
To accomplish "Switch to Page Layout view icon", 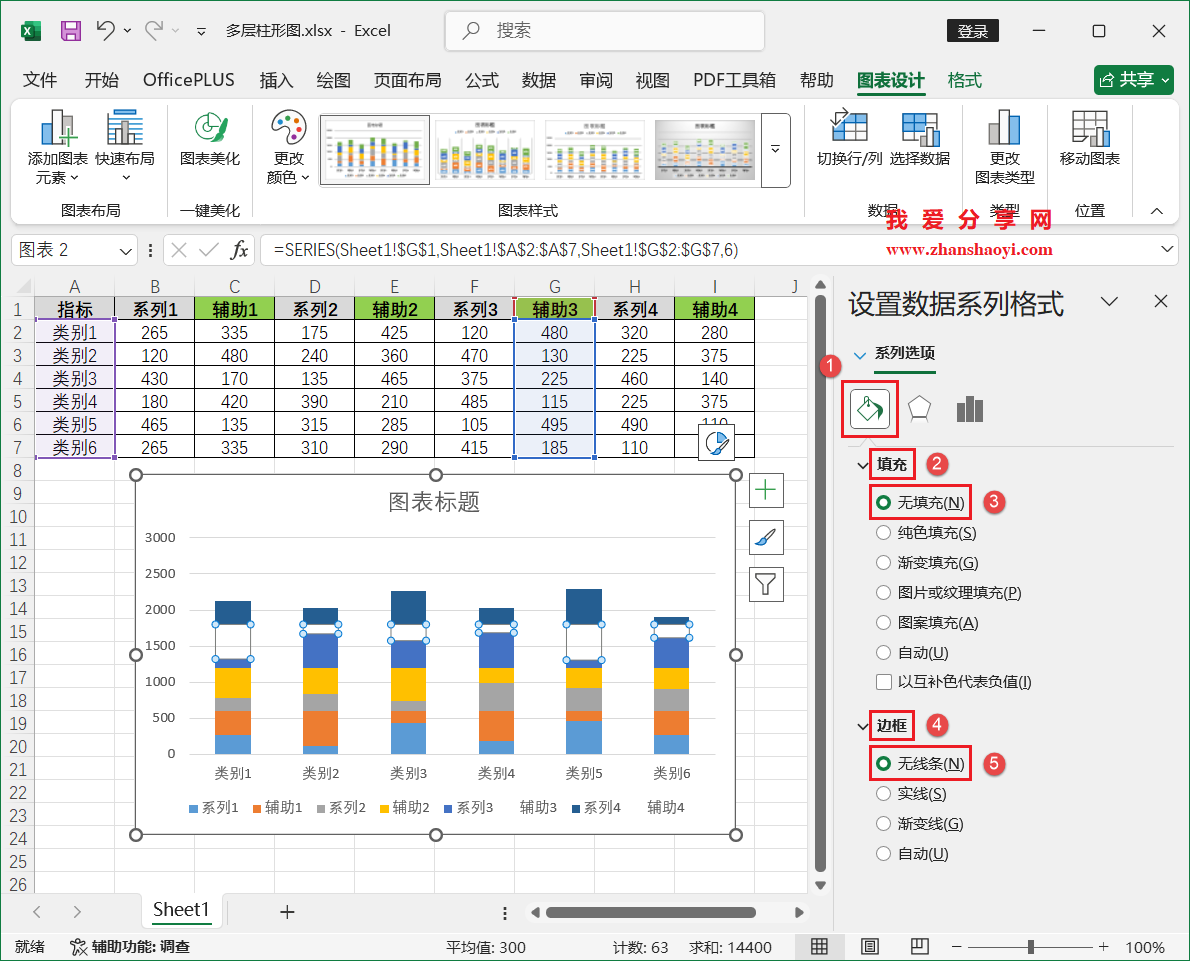I will (x=870, y=947).
